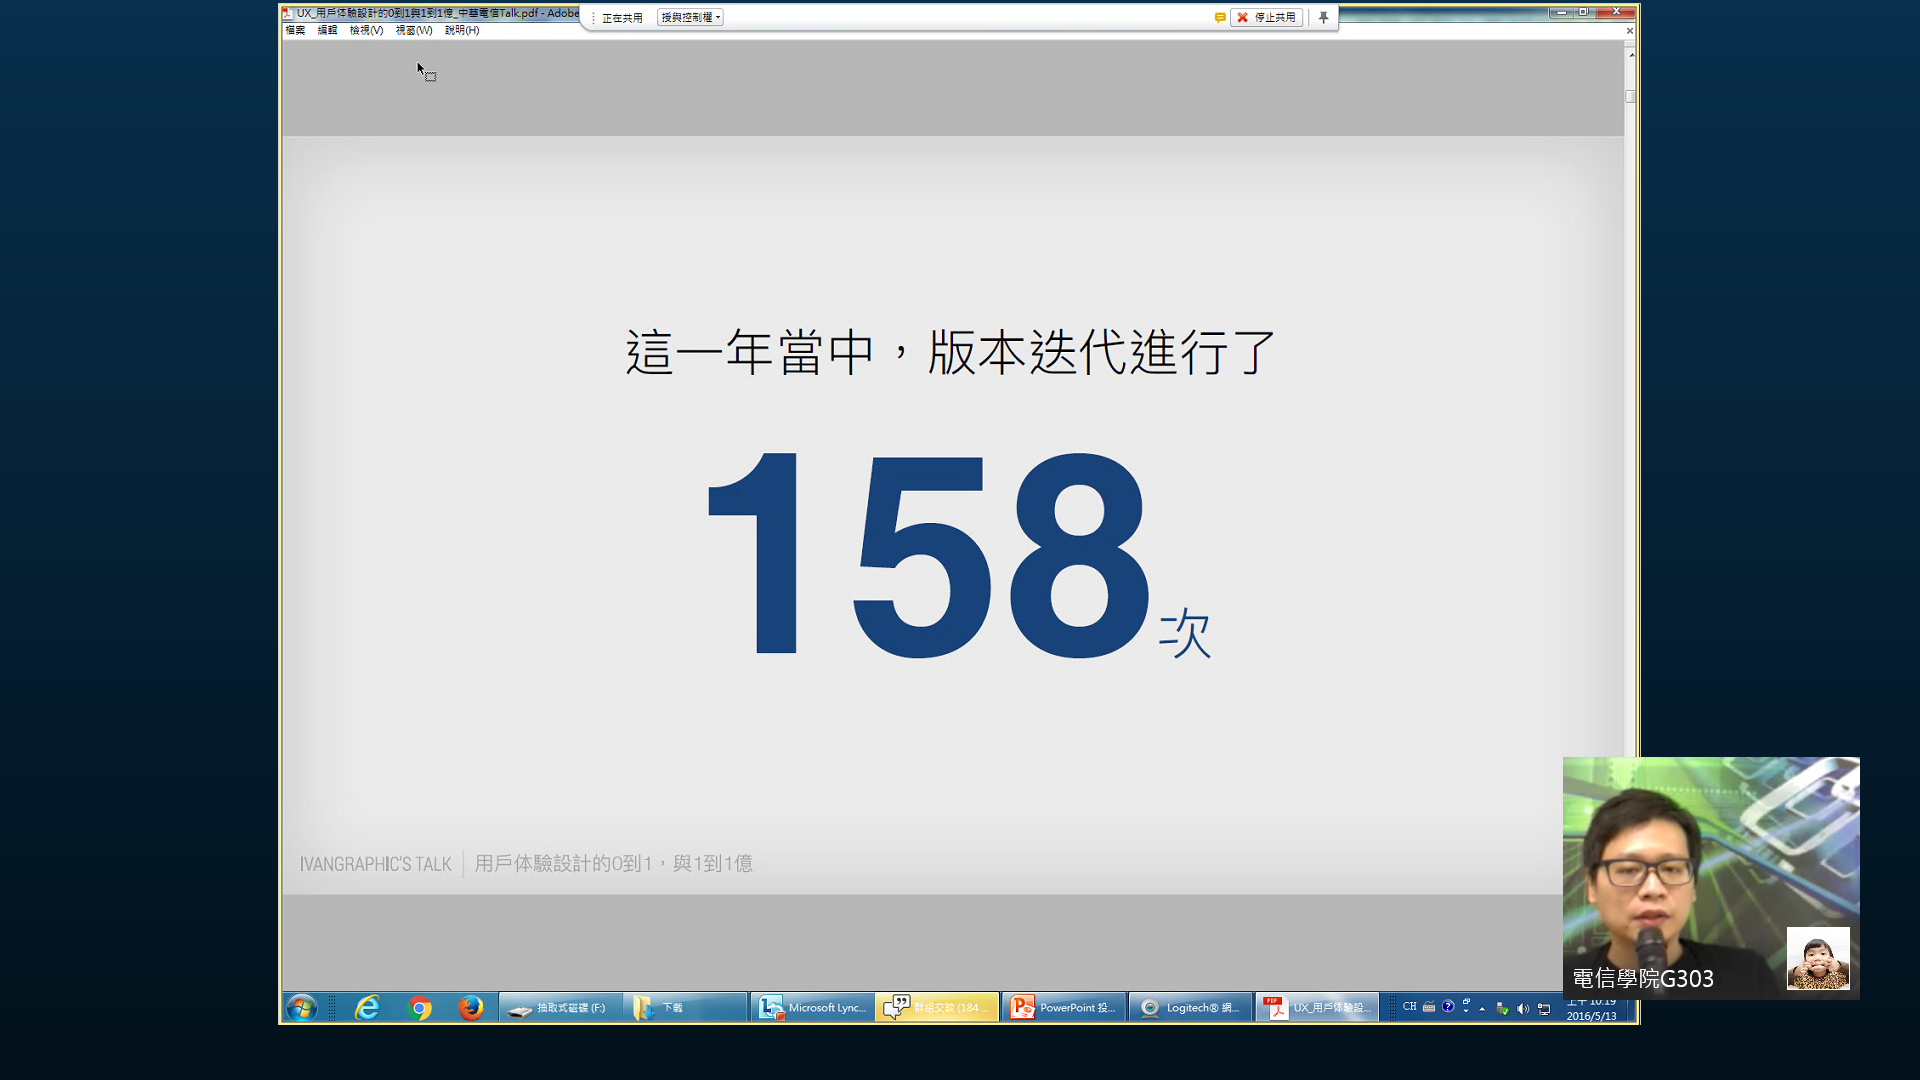Open the 視窗(W) menu

click(x=413, y=30)
